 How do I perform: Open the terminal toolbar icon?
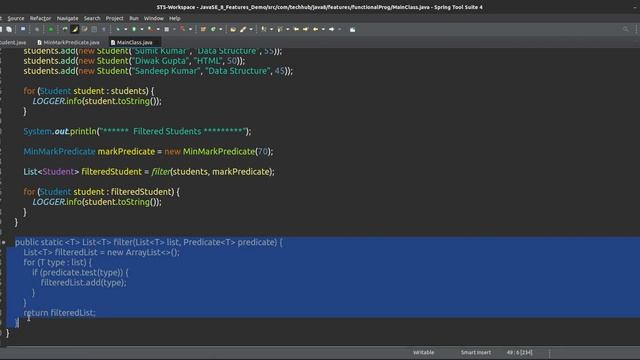[23, 29]
